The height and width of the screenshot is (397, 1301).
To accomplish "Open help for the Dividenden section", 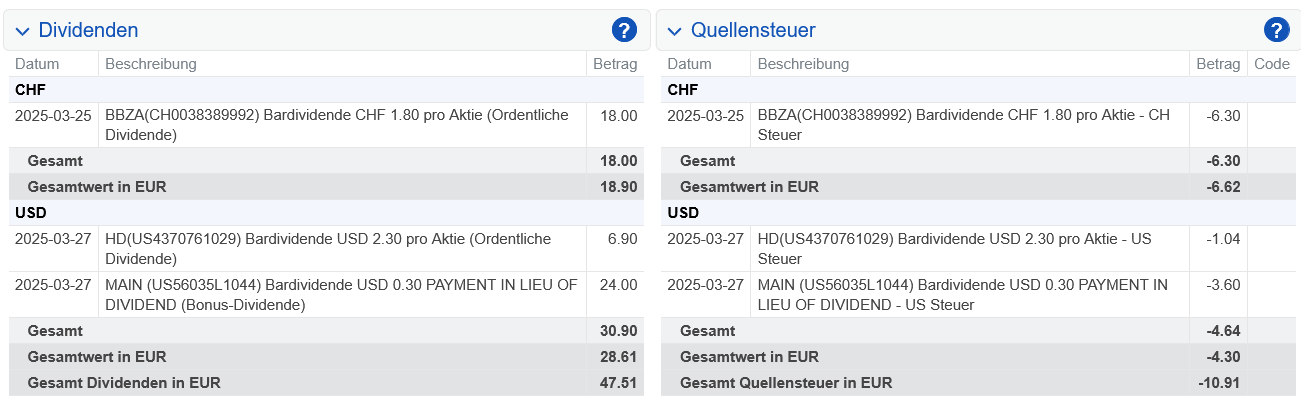I will pyautogui.click(x=624, y=30).
